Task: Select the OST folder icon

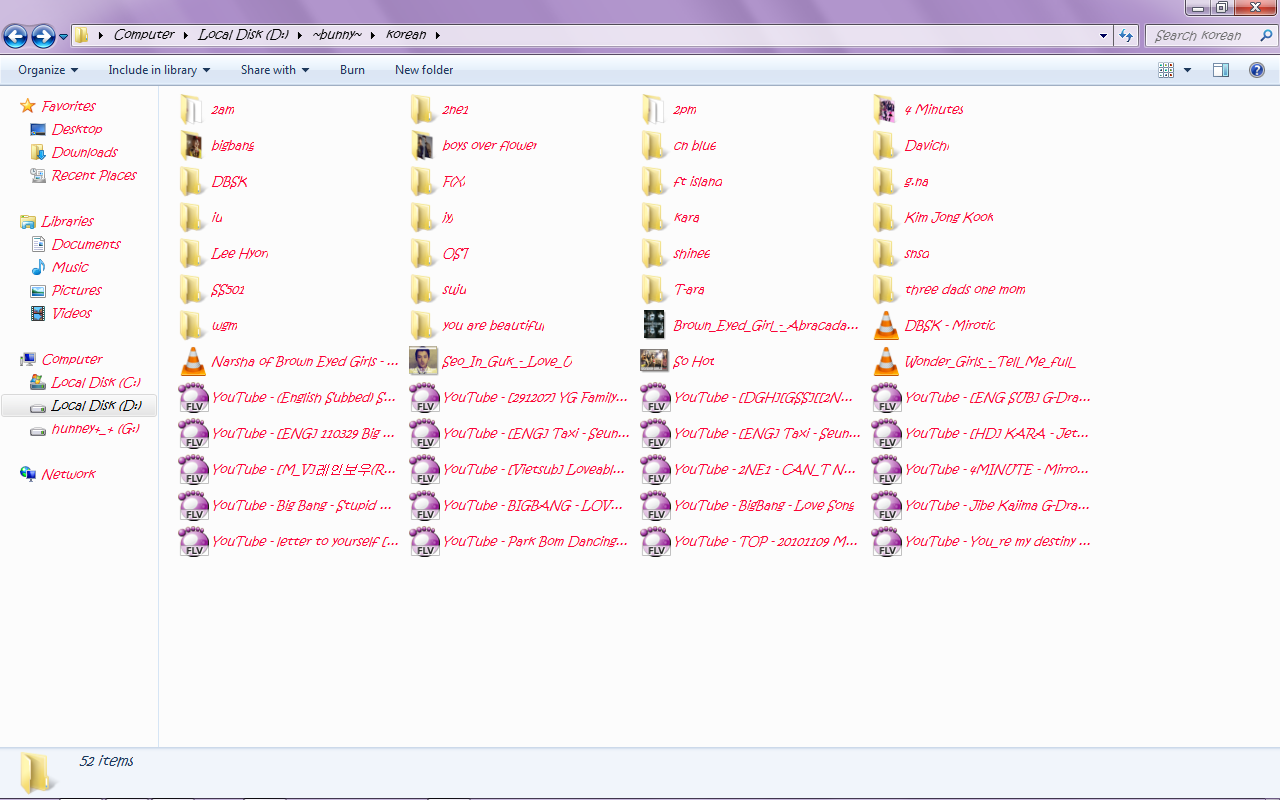Action: (x=422, y=253)
